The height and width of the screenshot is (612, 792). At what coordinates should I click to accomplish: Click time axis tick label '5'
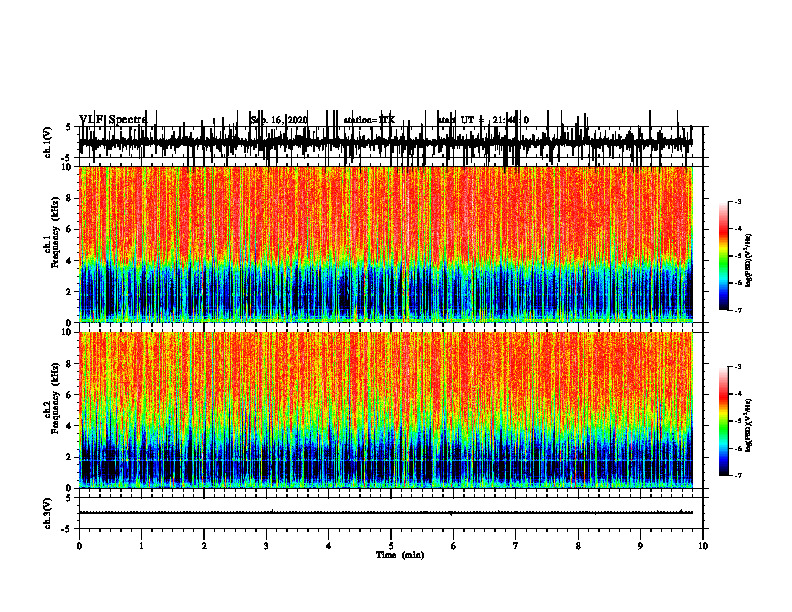(x=391, y=546)
